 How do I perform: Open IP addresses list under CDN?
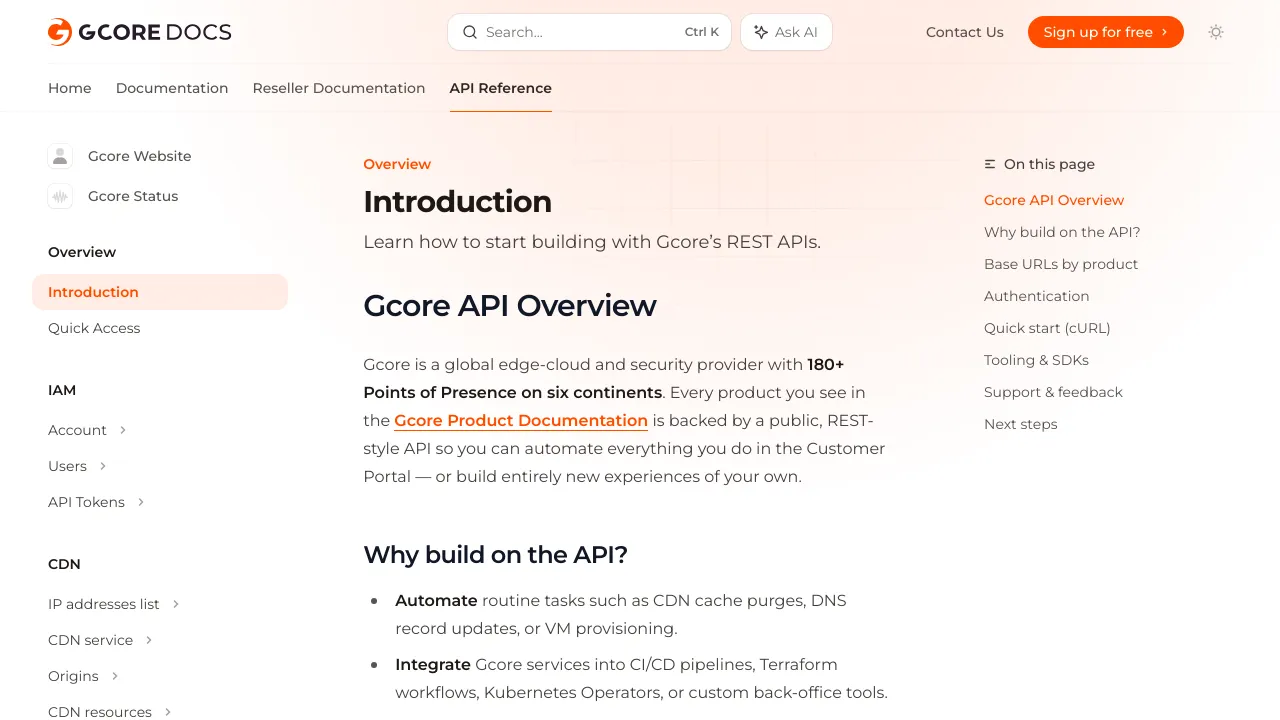tap(104, 604)
